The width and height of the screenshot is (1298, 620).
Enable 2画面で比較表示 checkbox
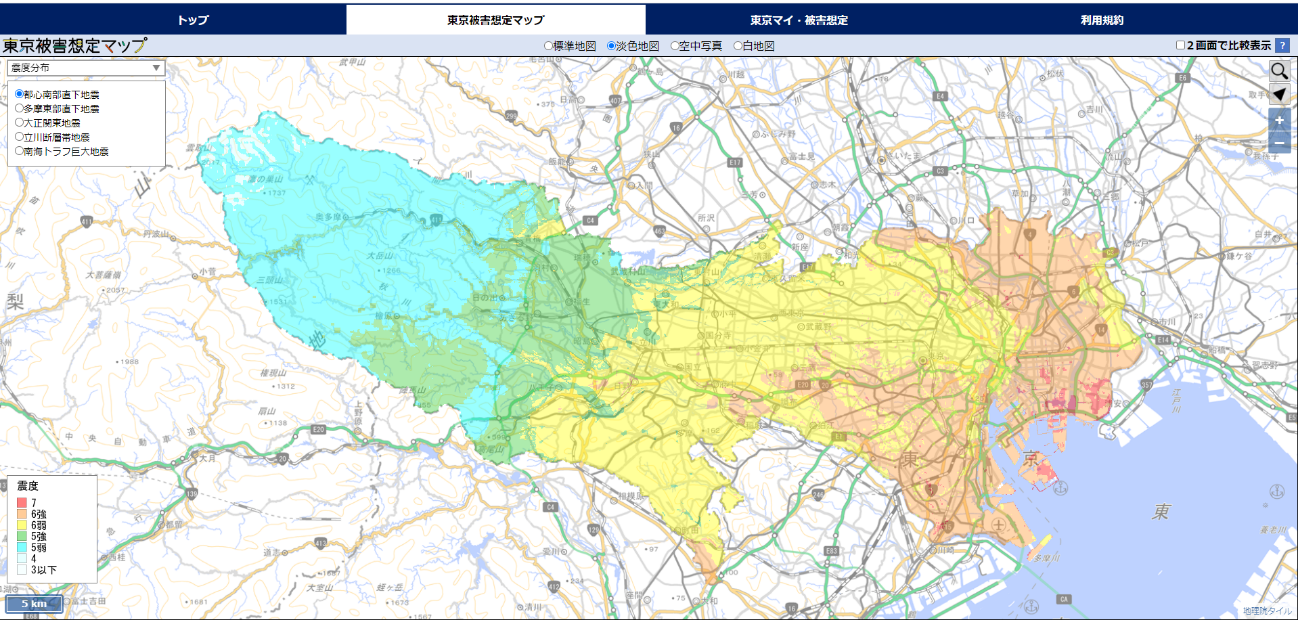click(x=1181, y=46)
